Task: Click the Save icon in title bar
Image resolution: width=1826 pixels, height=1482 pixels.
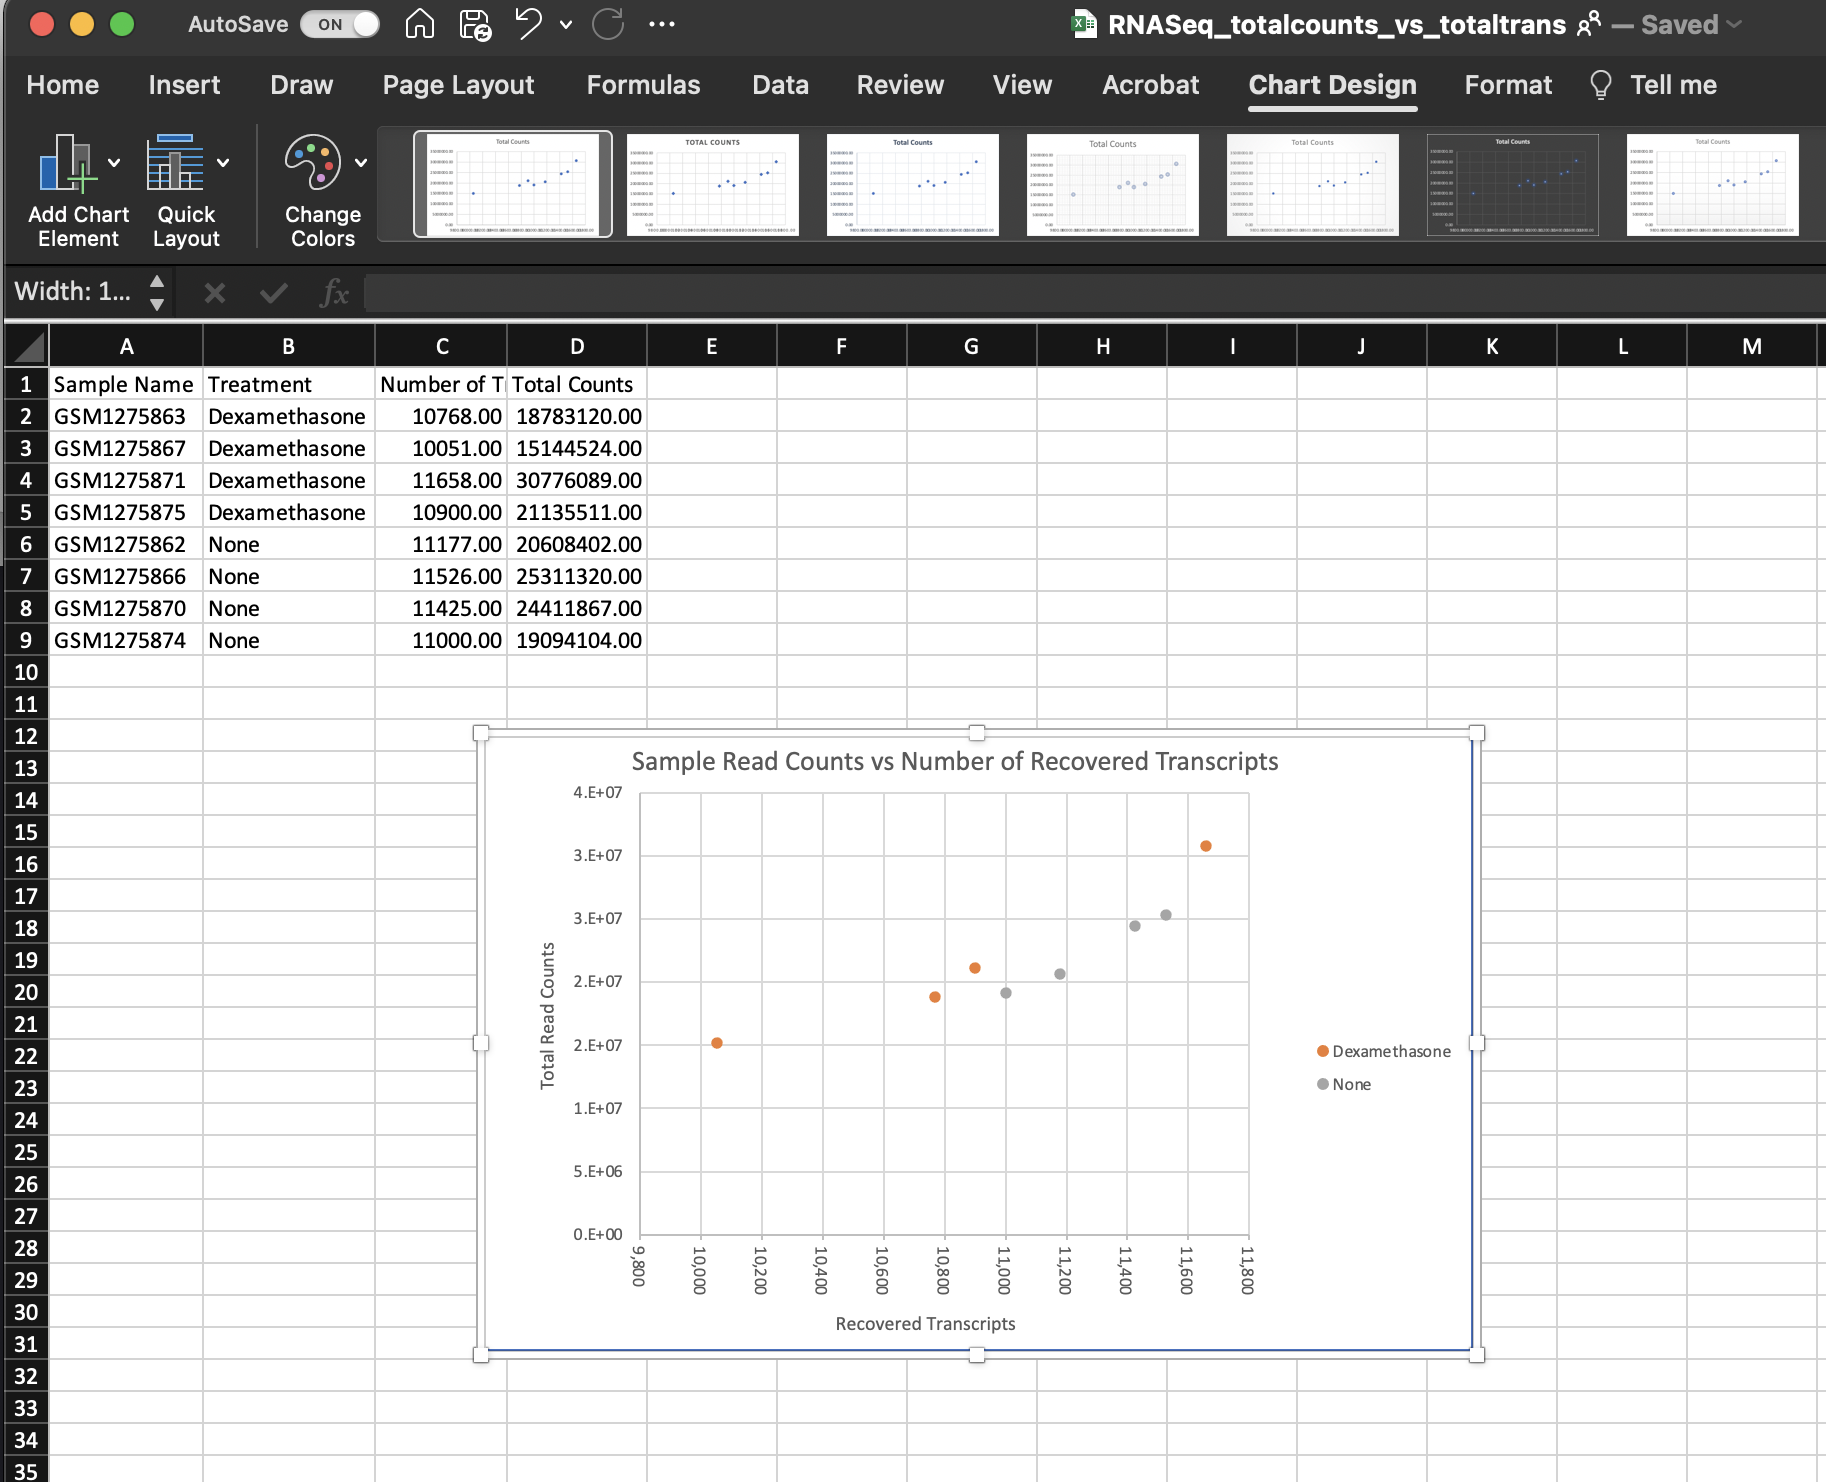Action: coord(475,24)
